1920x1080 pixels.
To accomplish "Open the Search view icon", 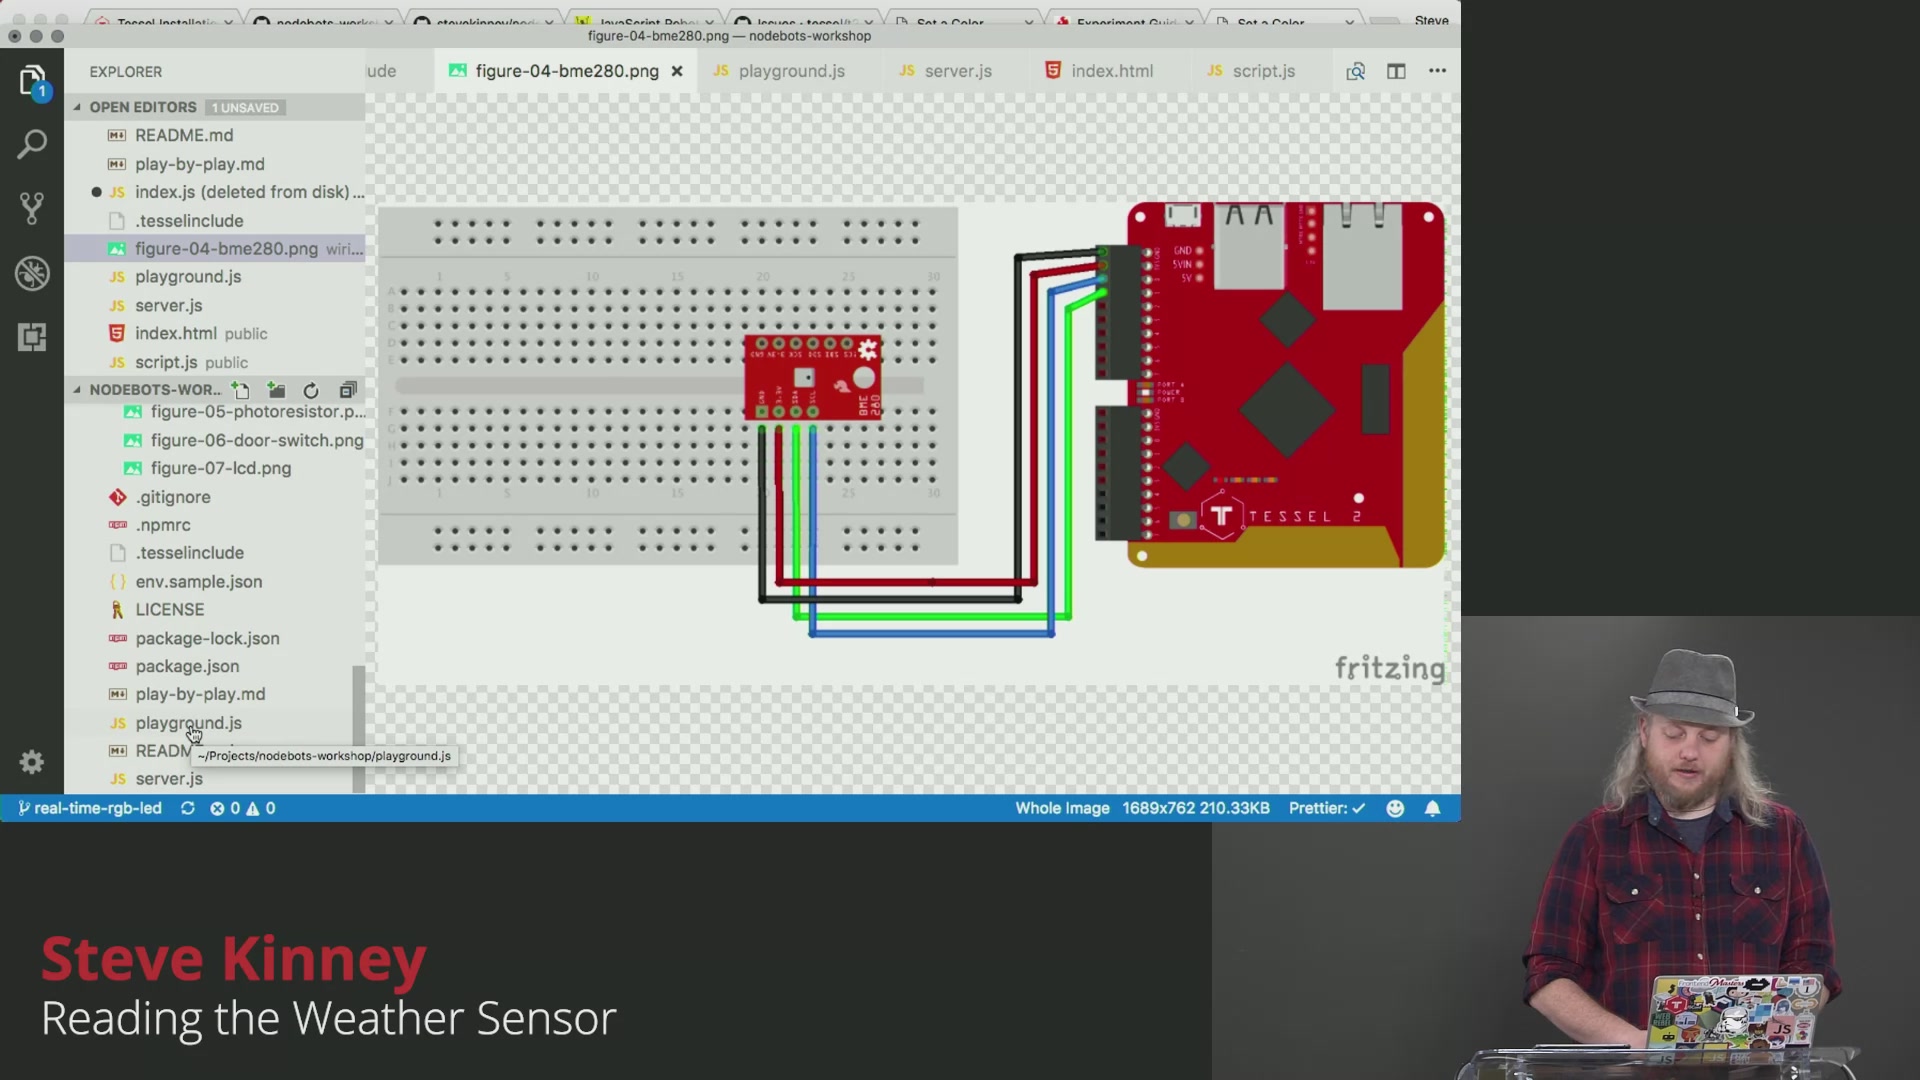I will click(x=32, y=145).
